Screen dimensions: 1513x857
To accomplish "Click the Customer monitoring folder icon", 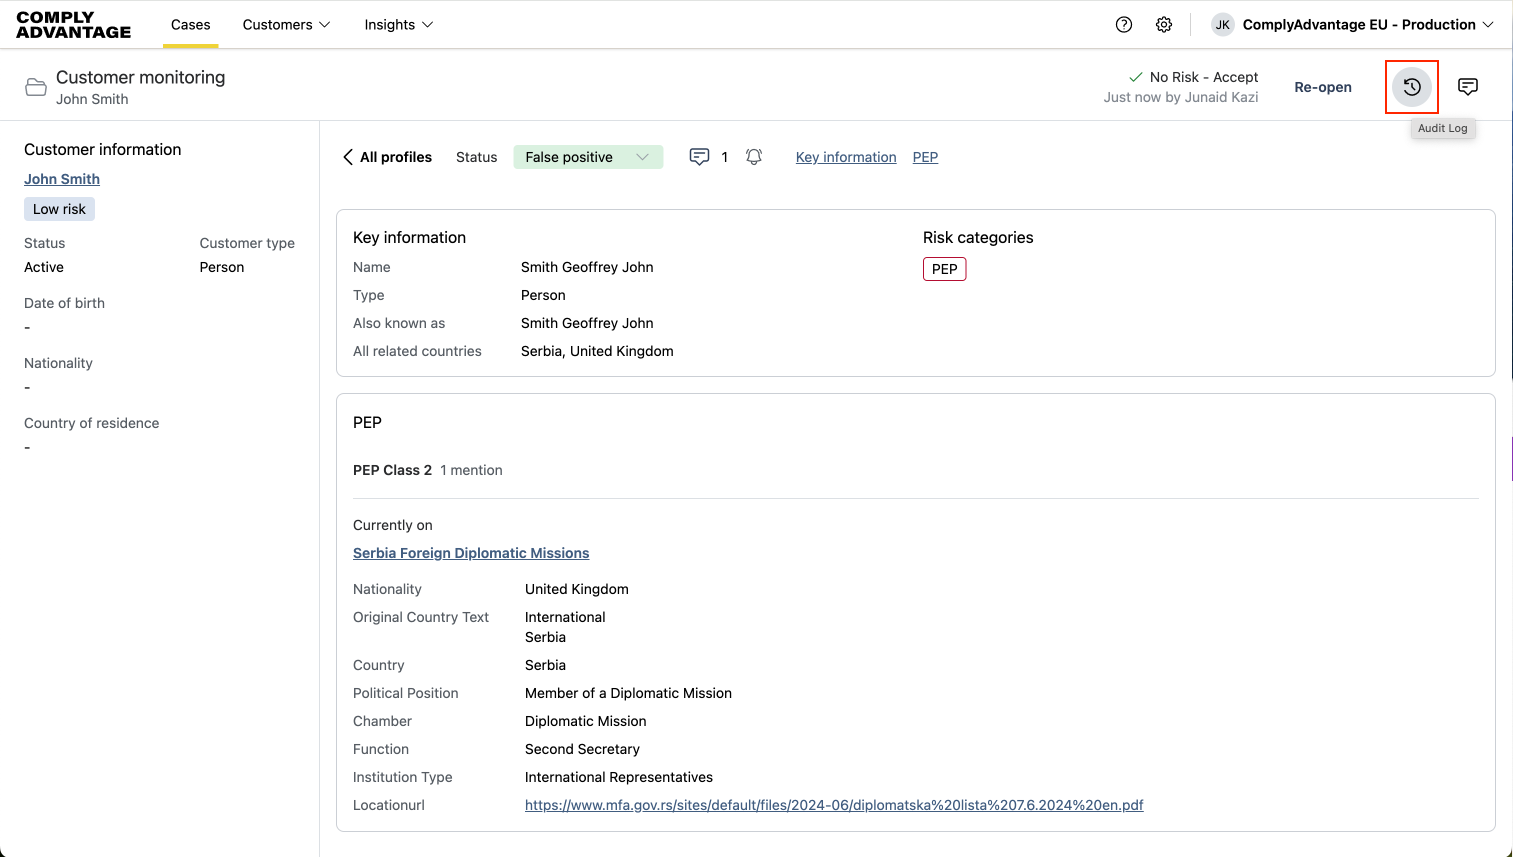I will 36,87.
